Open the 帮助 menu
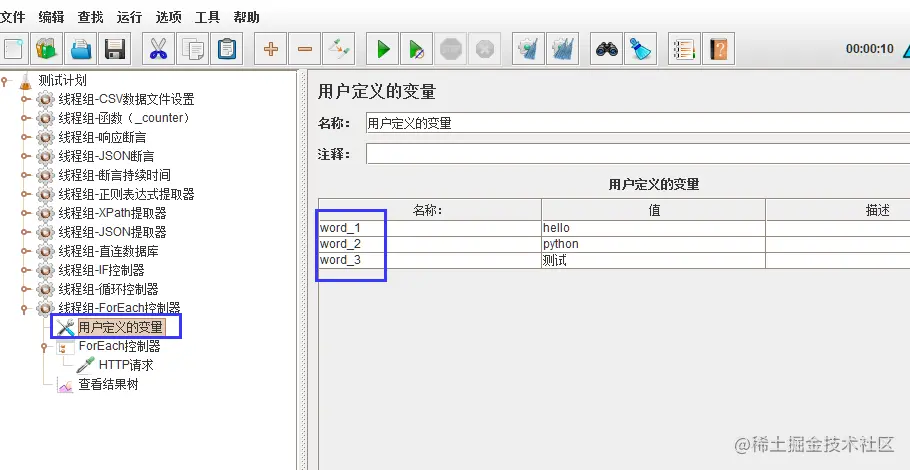The height and width of the screenshot is (470, 910). 246,17
